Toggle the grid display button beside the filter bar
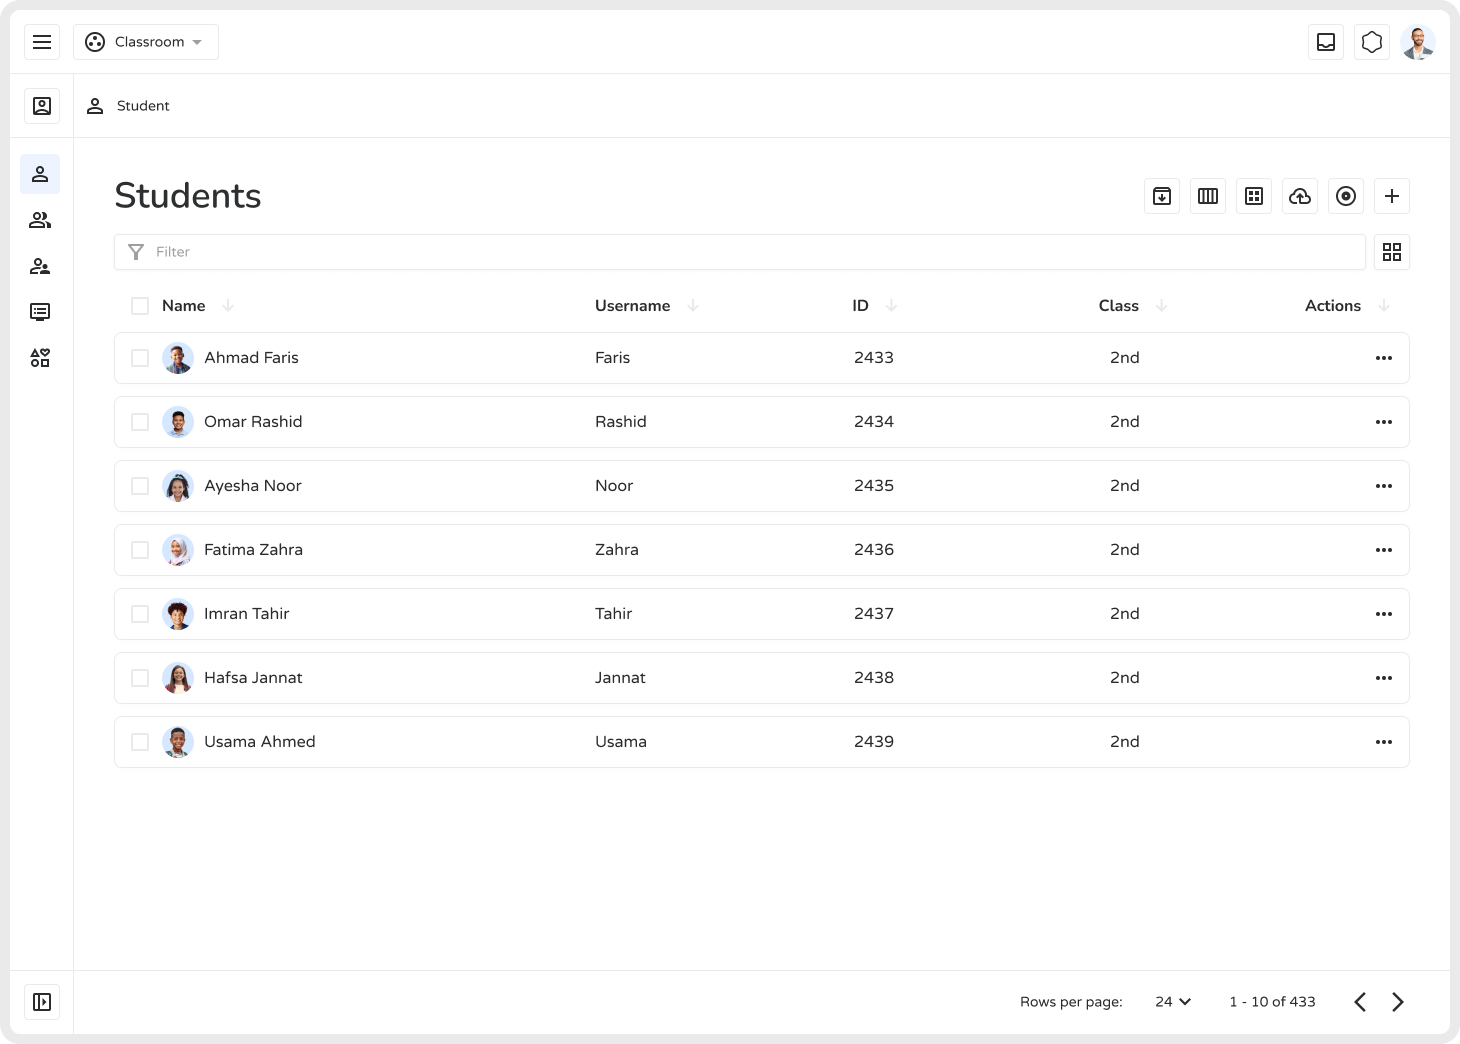This screenshot has width=1460, height=1044. tap(1391, 252)
